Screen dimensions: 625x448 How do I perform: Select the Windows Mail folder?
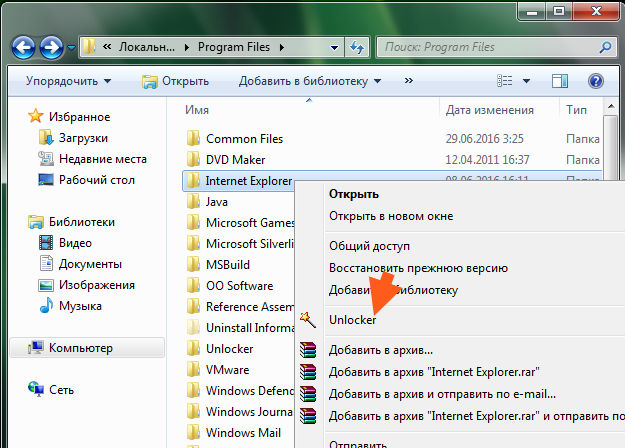click(244, 433)
